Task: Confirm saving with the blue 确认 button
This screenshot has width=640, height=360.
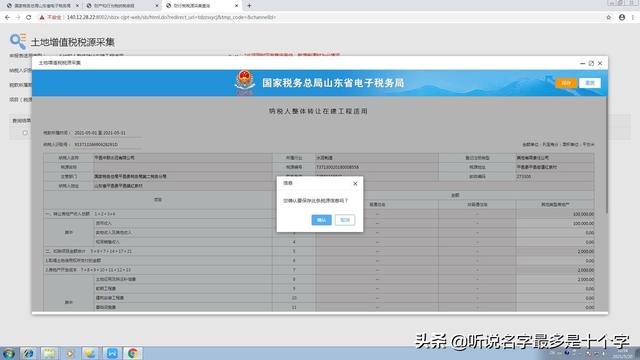Action: pyautogui.click(x=321, y=220)
